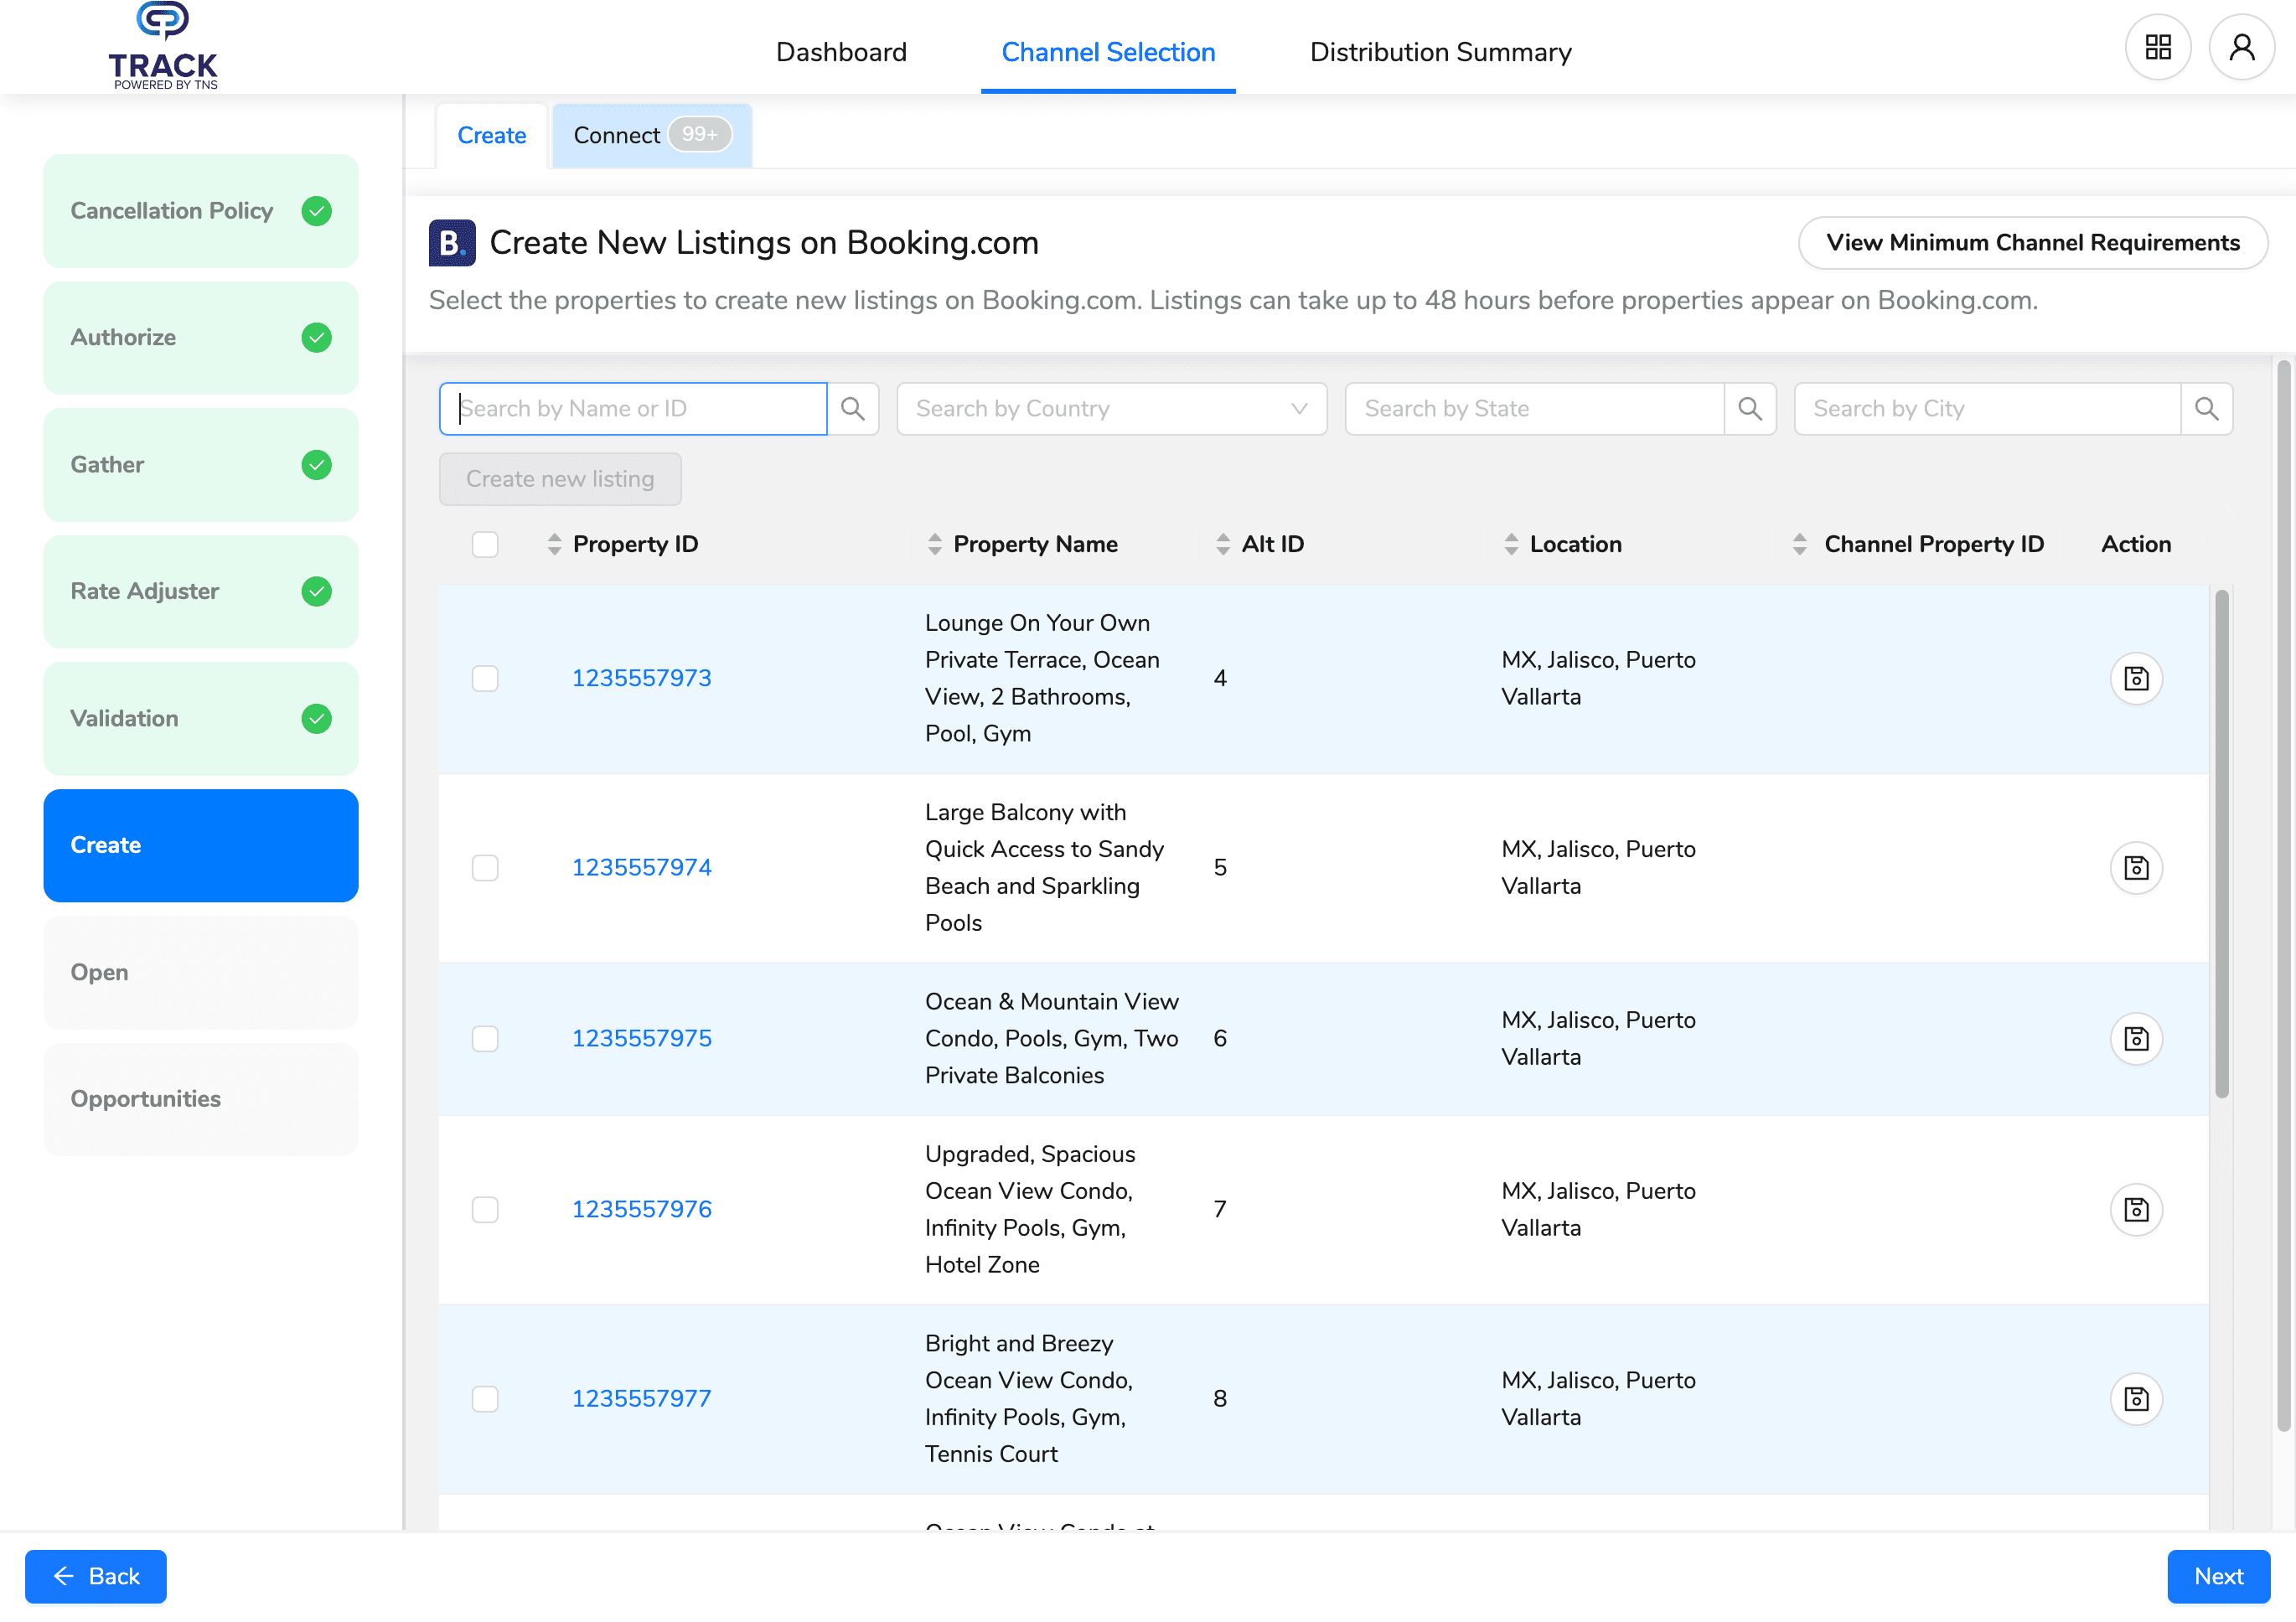Image resolution: width=2296 pixels, height=1622 pixels.
Task: Select the Channel Selection tab
Action: [x=1108, y=52]
